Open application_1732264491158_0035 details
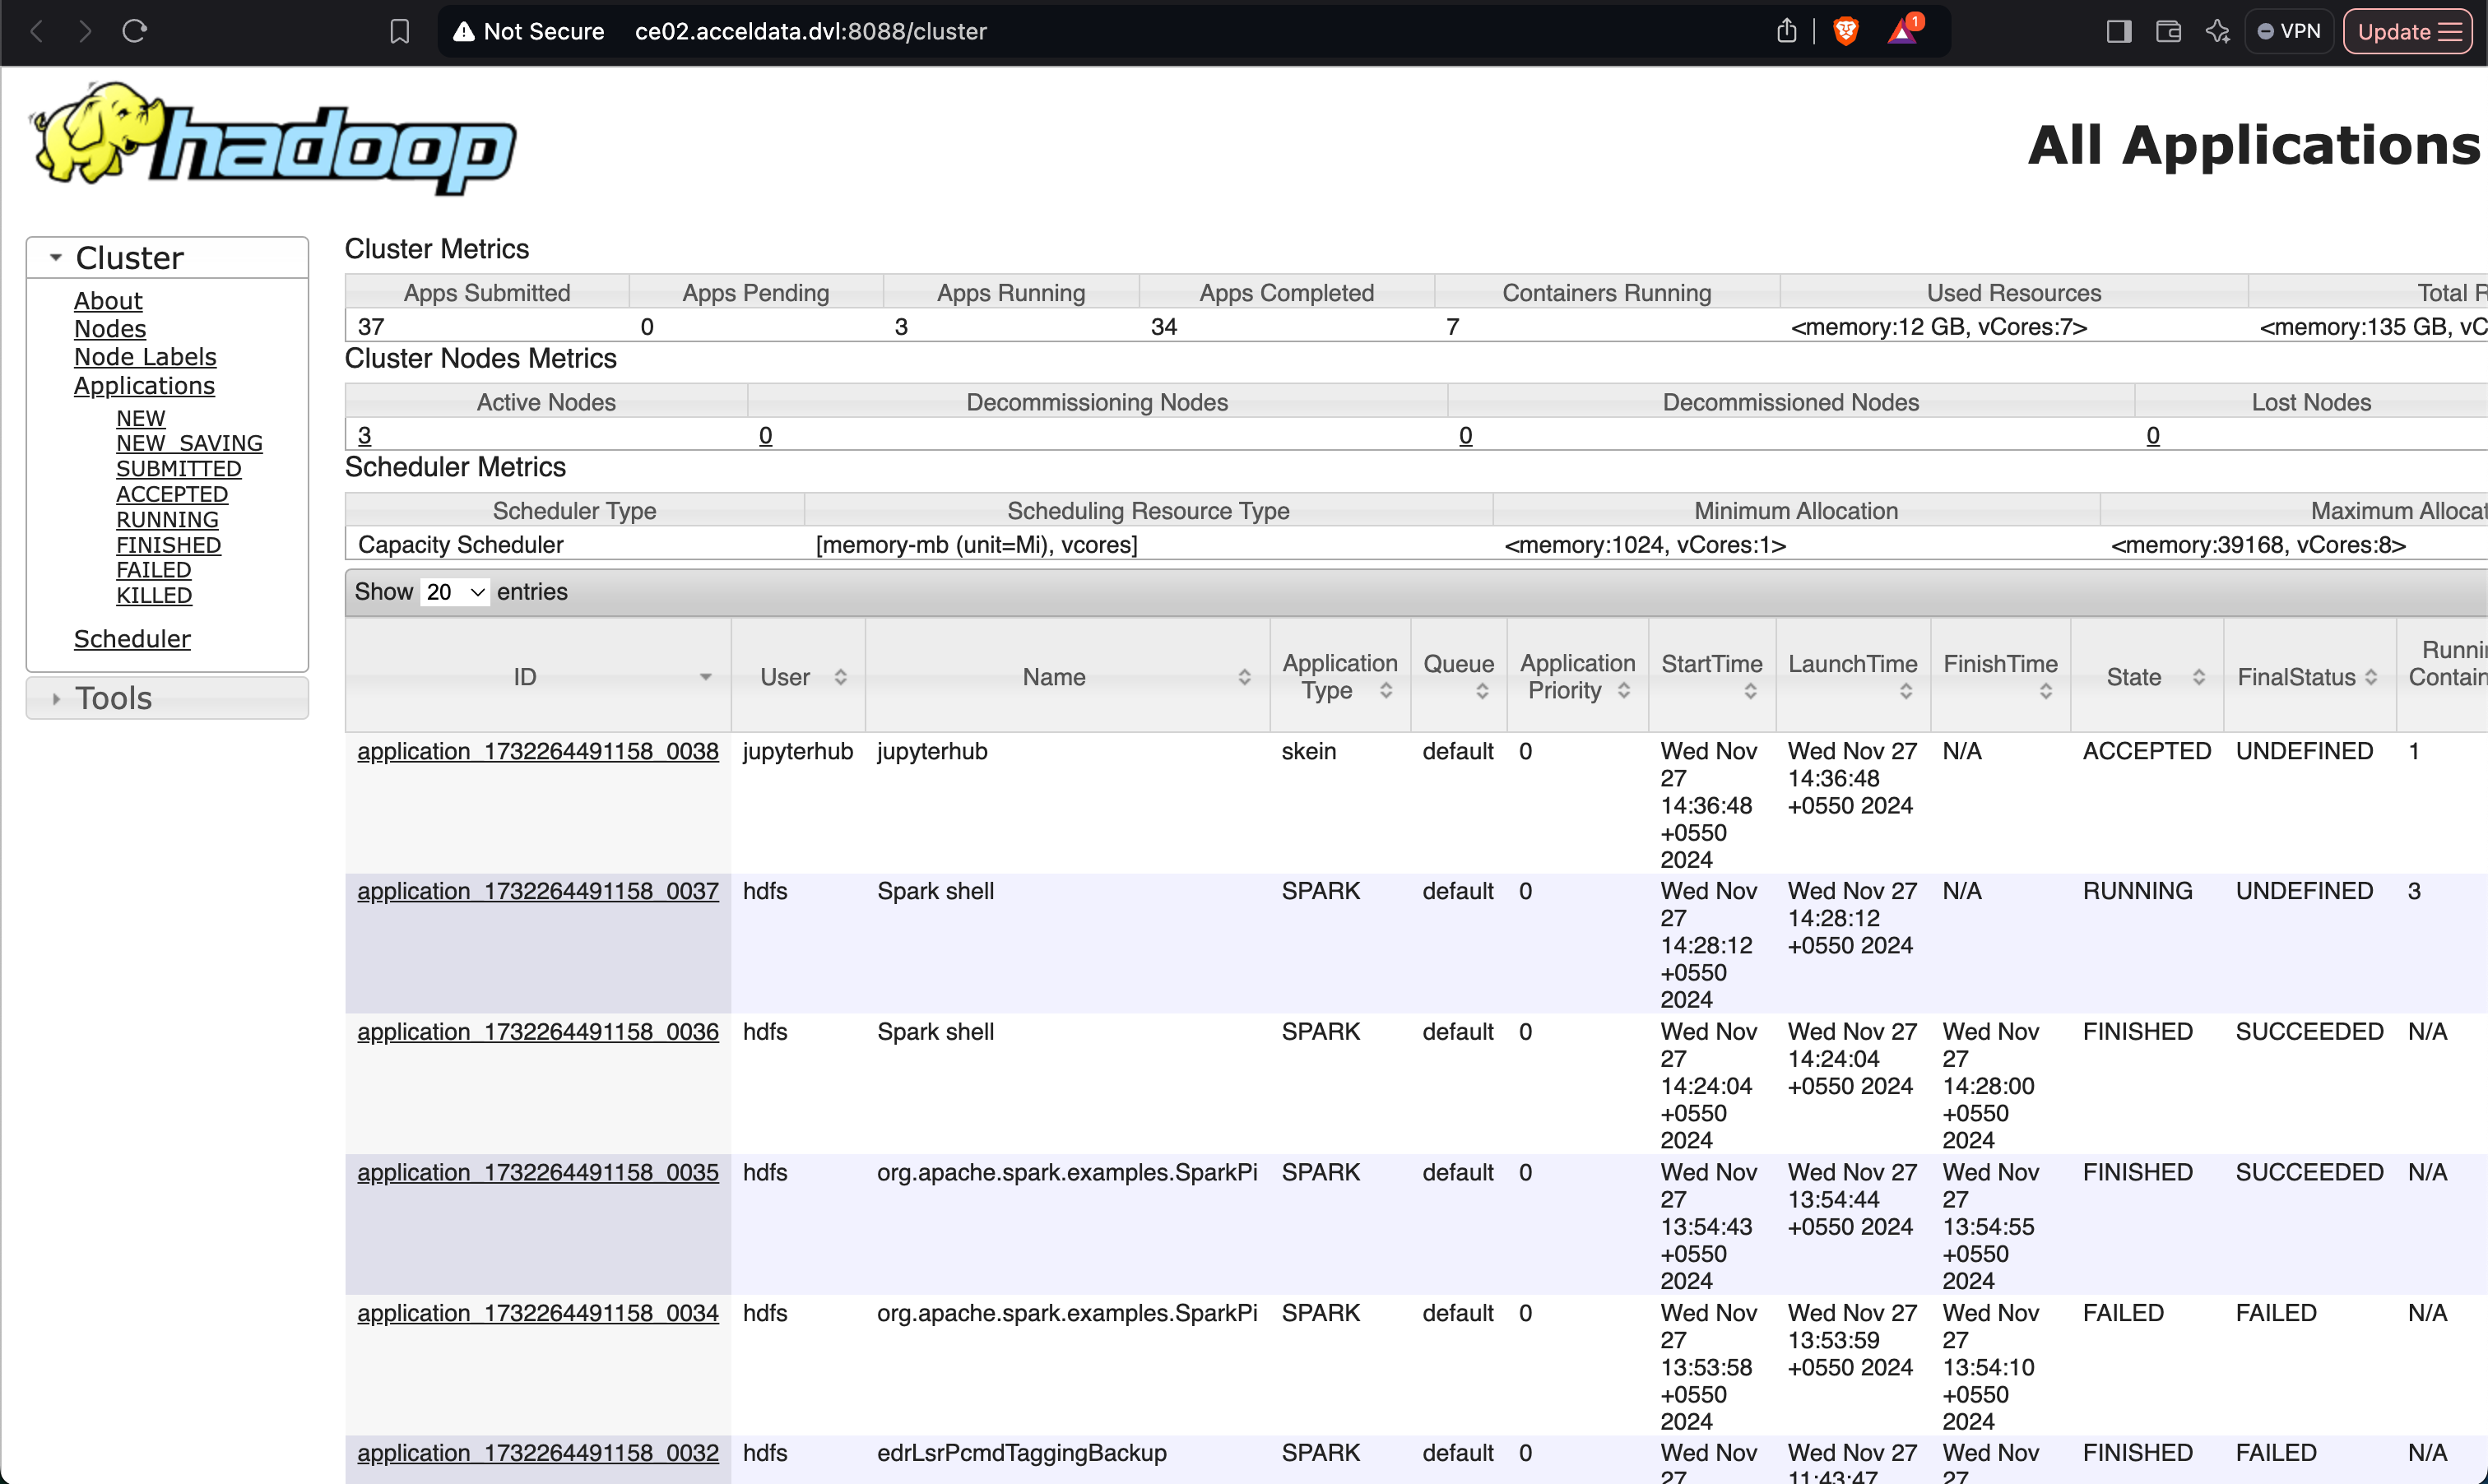The width and height of the screenshot is (2488, 1484). click(x=538, y=1173)
